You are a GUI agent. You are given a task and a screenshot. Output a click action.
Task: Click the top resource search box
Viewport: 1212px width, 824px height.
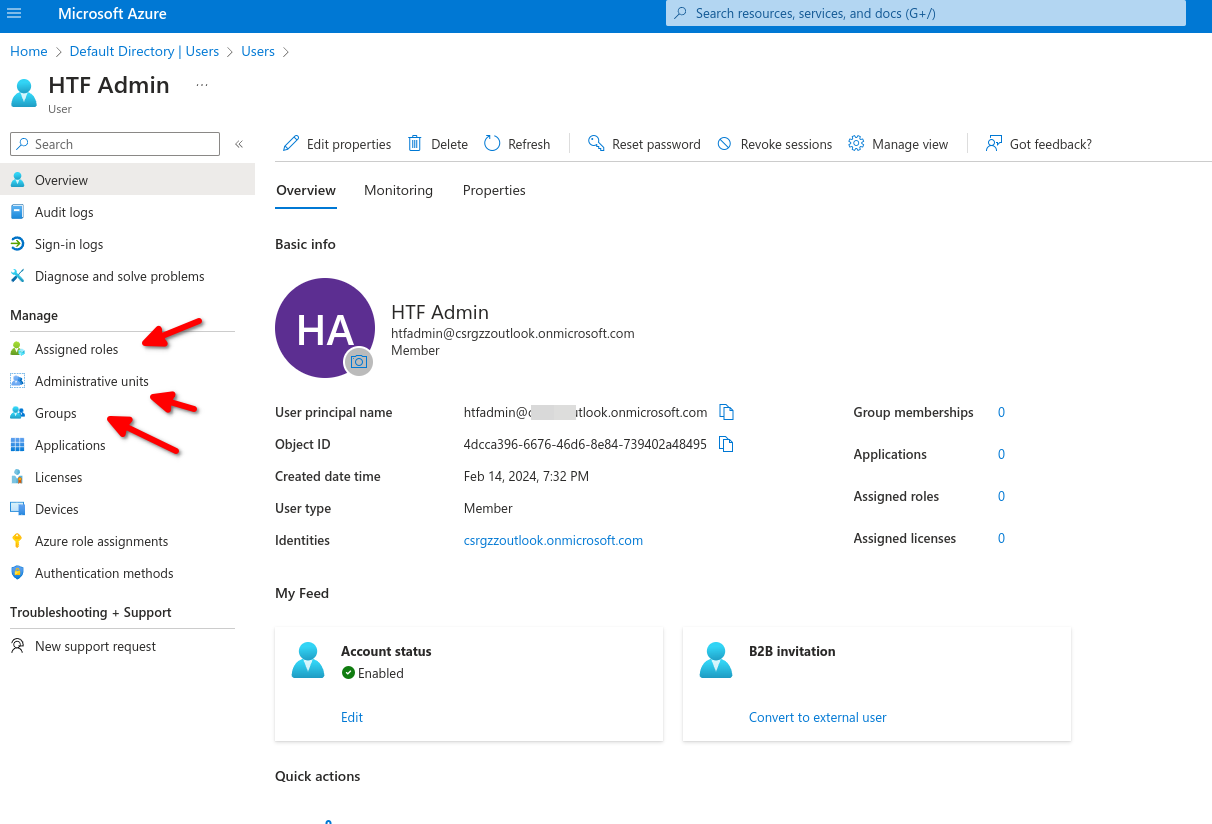925,14
